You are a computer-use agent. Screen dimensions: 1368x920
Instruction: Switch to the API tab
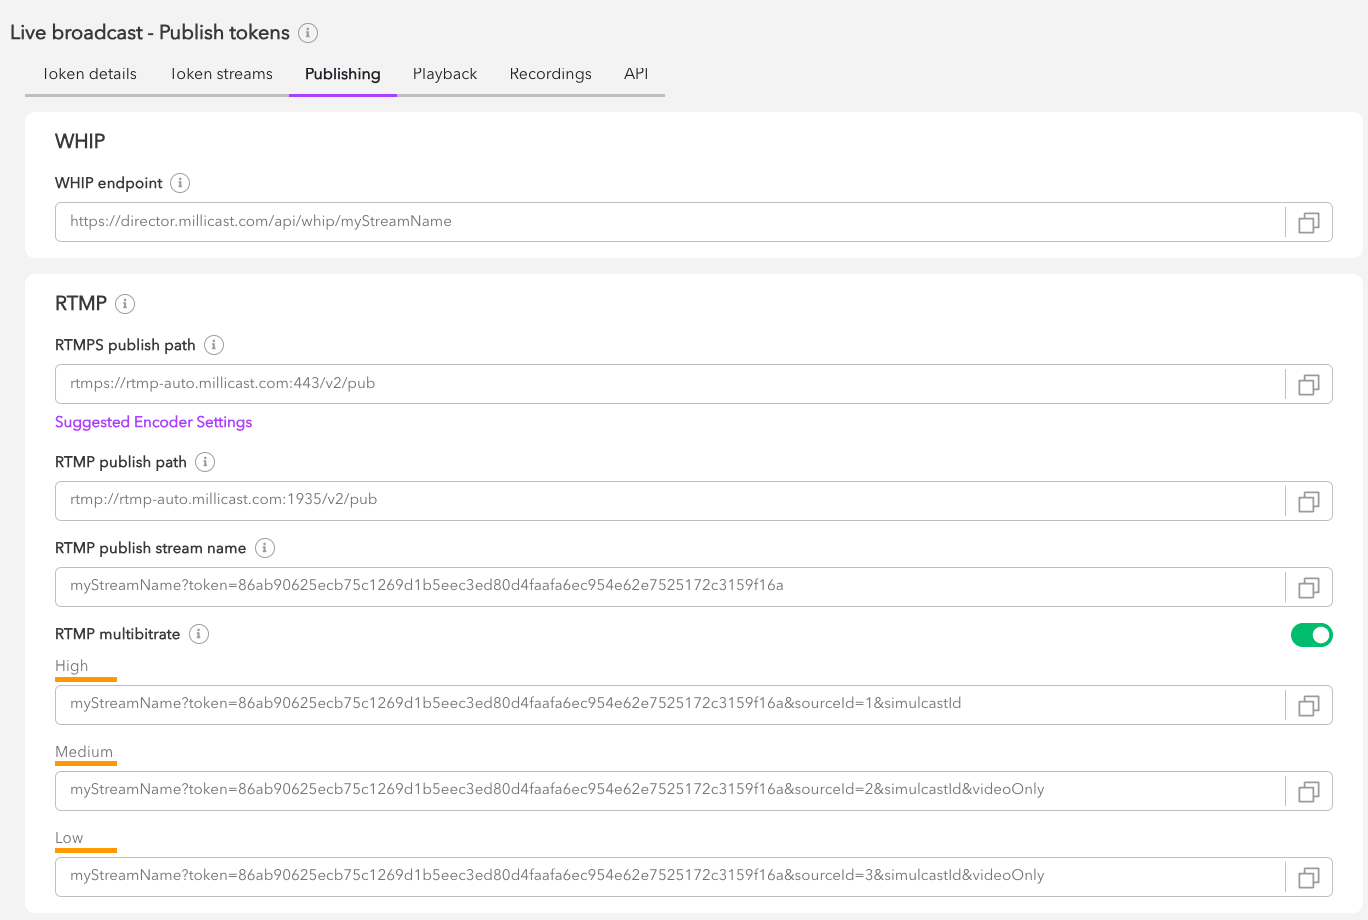coord(636,74)
